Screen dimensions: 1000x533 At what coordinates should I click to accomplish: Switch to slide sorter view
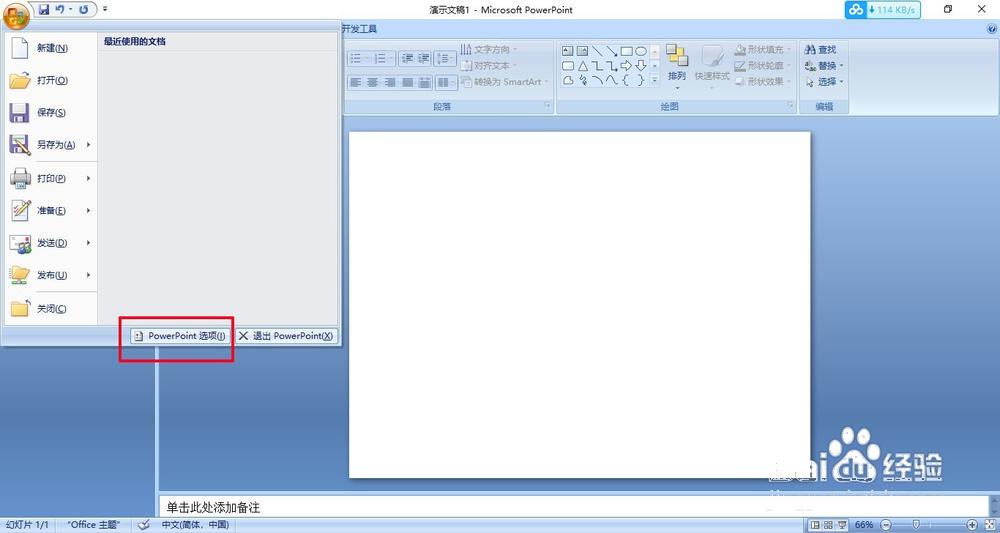coord(828,525)
